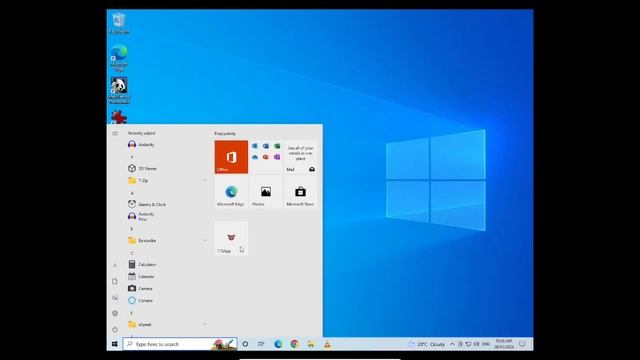Open Microsoft Store tile
The height and width of the screenshot is (360, 640).
point(300,192)
